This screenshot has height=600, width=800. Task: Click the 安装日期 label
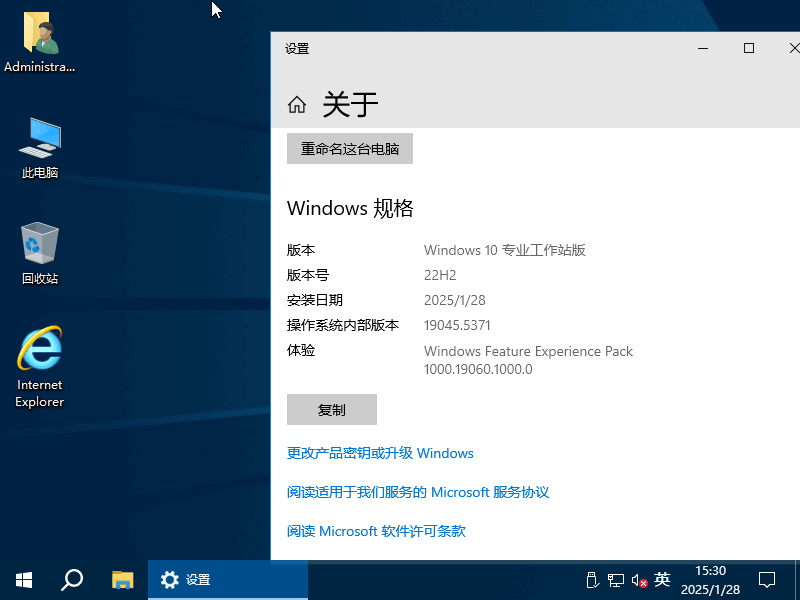(315, 300)
